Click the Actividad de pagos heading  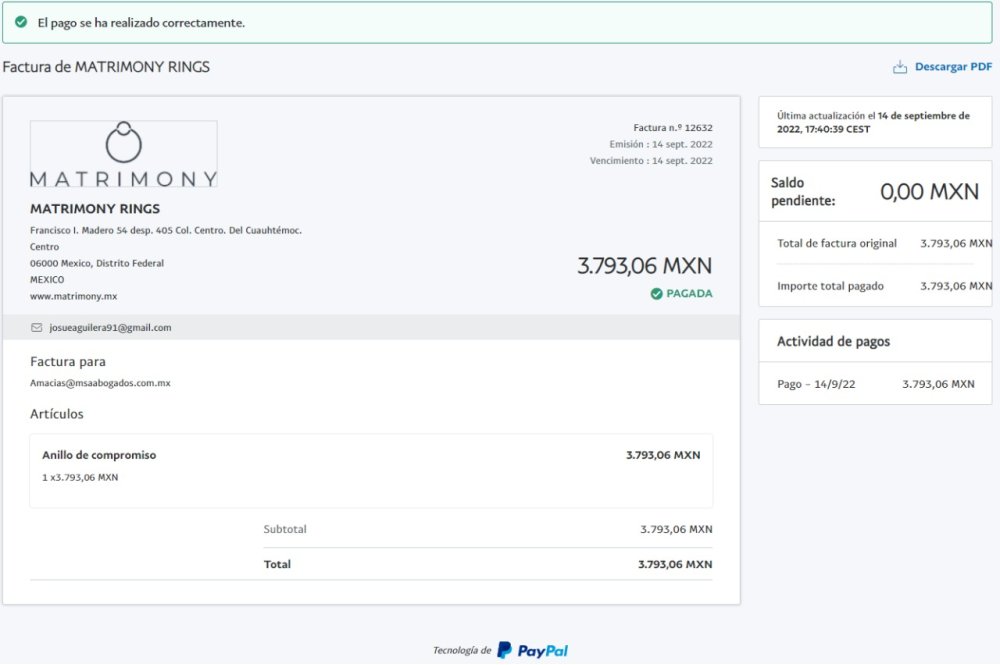tap(833, 342)
